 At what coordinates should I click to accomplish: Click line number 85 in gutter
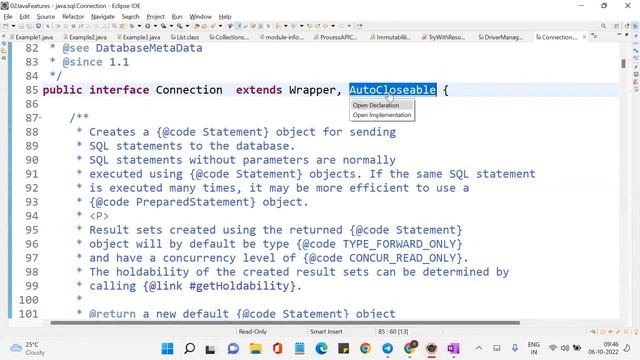click(31, 90)
